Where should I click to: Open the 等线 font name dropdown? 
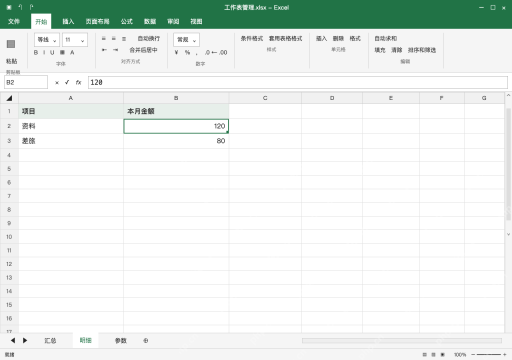[47, 40]
